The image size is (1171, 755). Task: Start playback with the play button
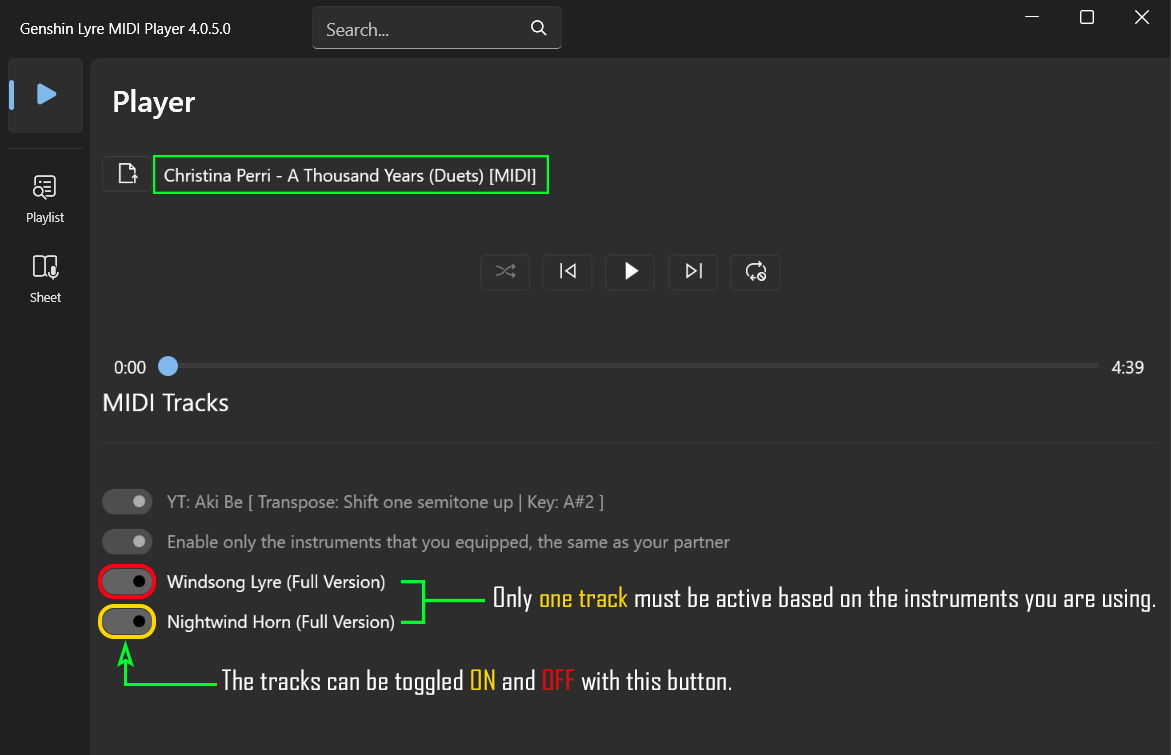coord(630,271)
